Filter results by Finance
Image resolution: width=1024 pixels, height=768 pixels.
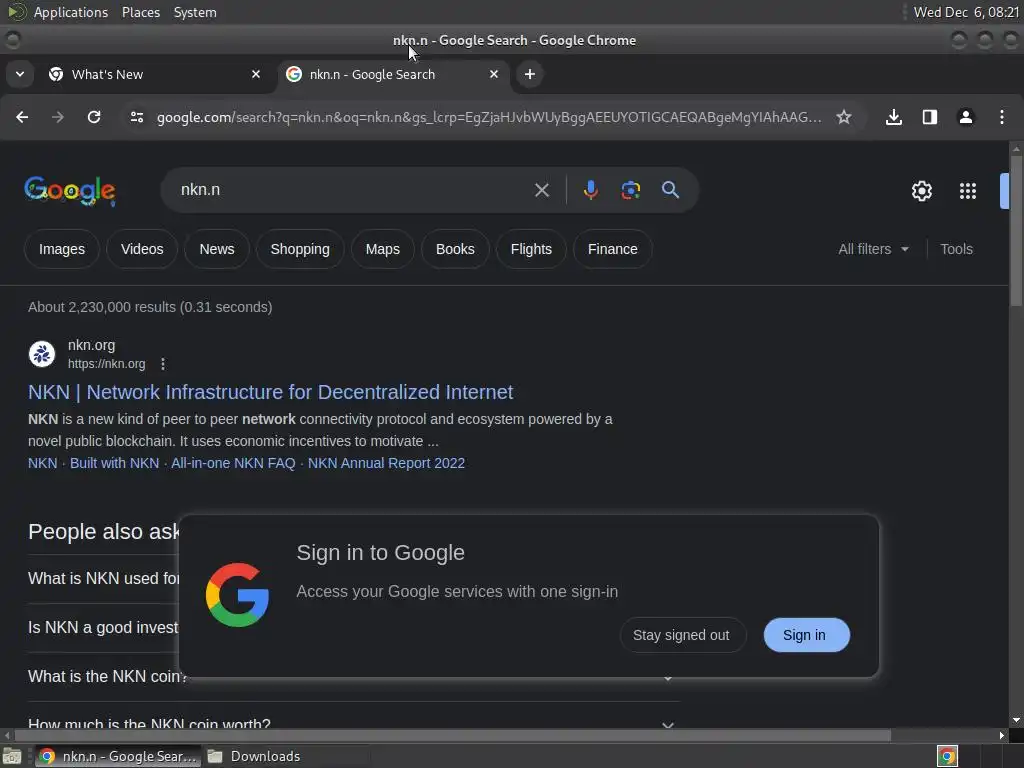coord(613,249)
